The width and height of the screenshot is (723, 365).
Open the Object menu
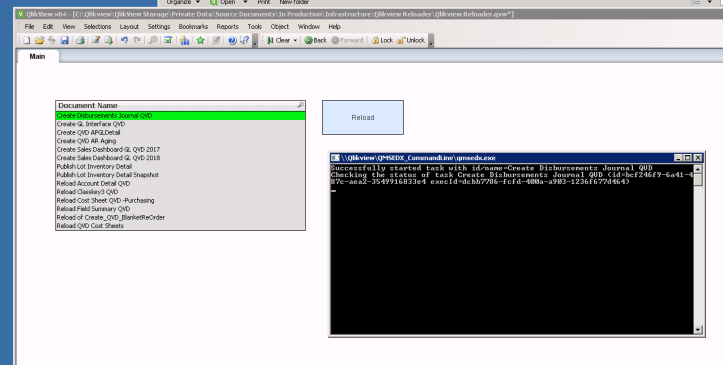pos(279,27)
